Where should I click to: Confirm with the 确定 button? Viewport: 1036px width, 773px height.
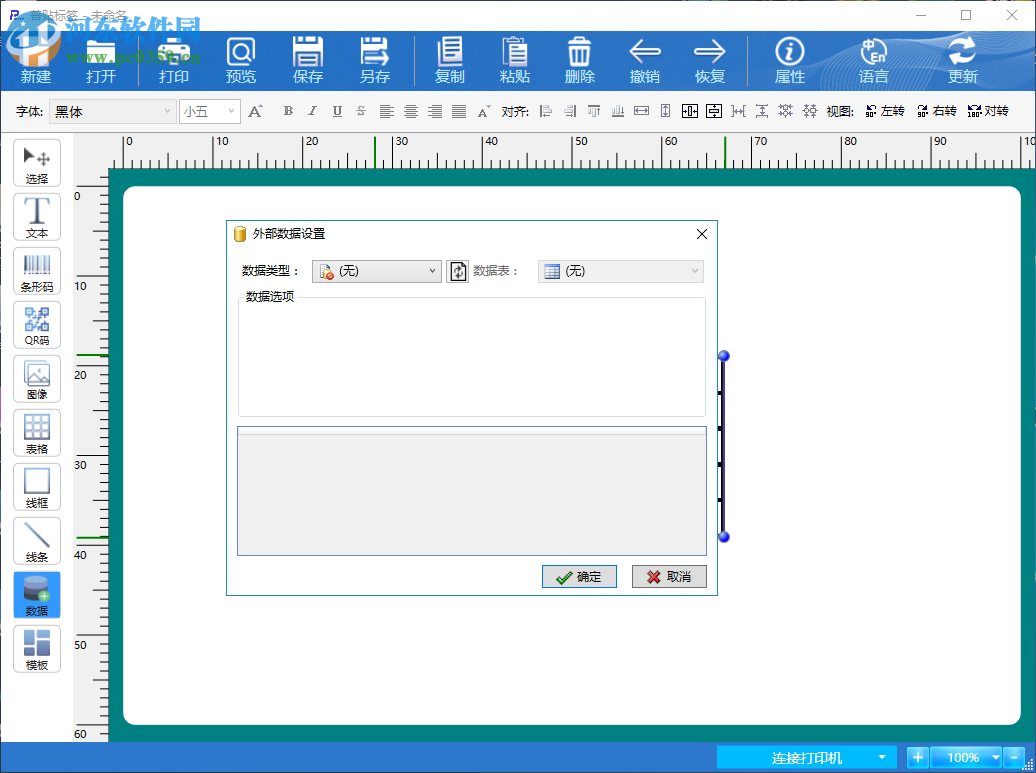coord(579,576)
